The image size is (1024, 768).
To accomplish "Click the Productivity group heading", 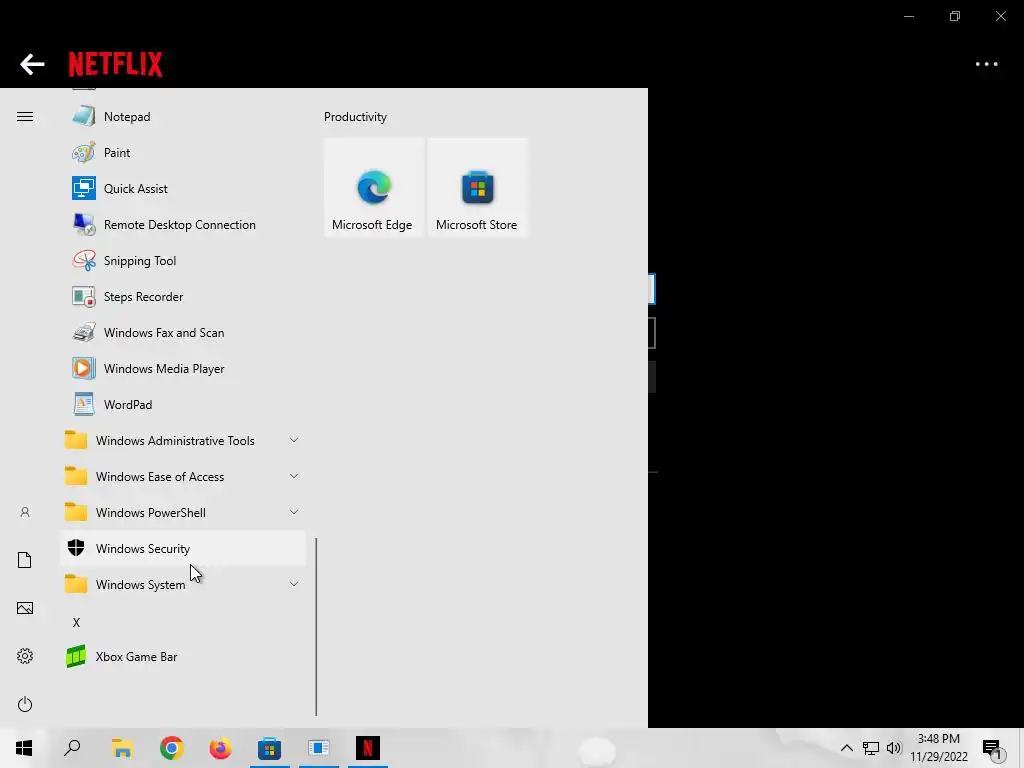I will coord(355,117).
